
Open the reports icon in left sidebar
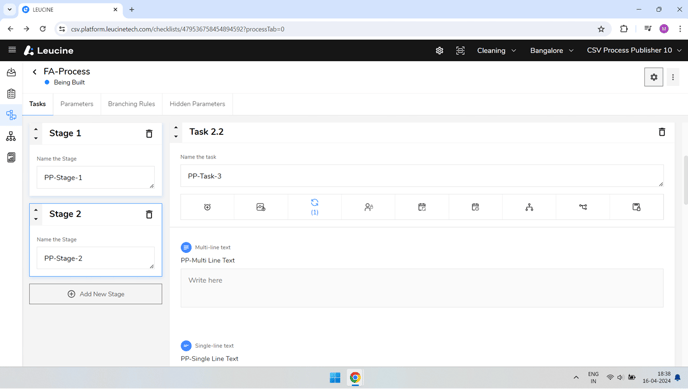coord(11,157)
